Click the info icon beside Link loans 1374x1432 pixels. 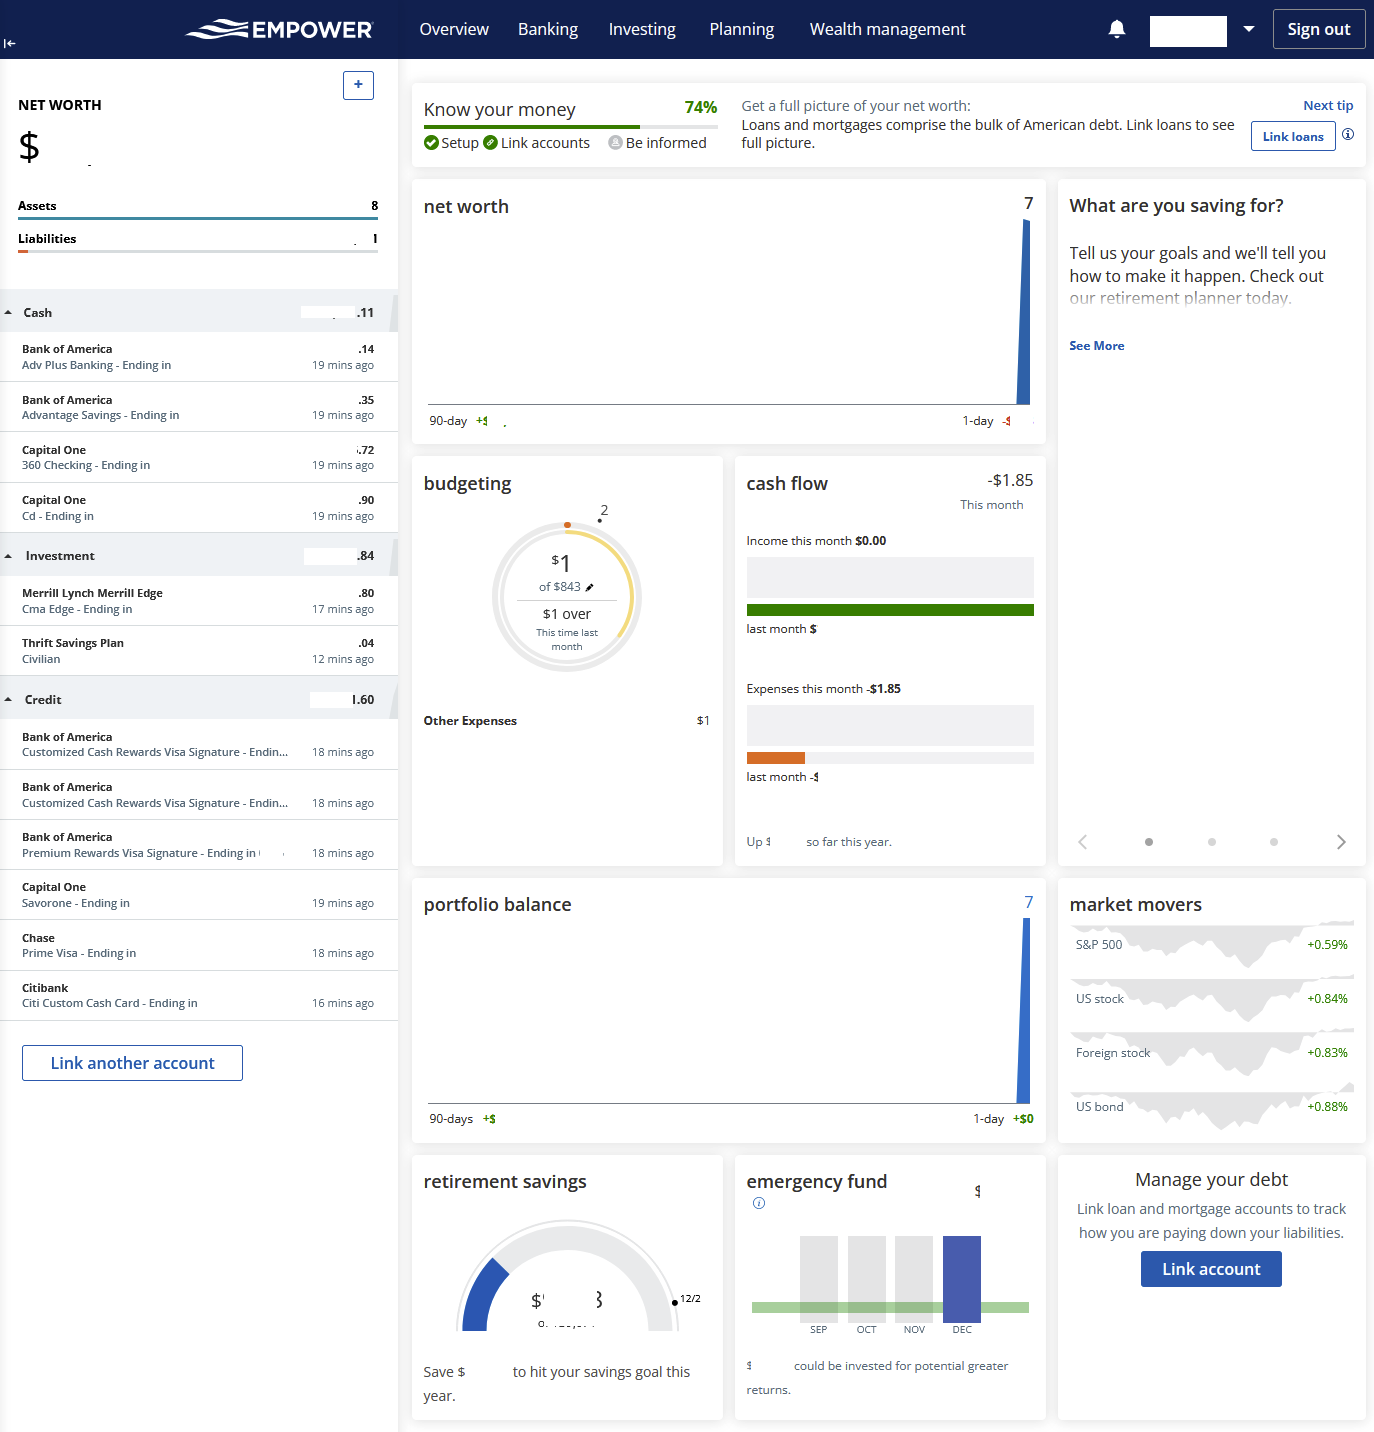[x=1348, y=135]
